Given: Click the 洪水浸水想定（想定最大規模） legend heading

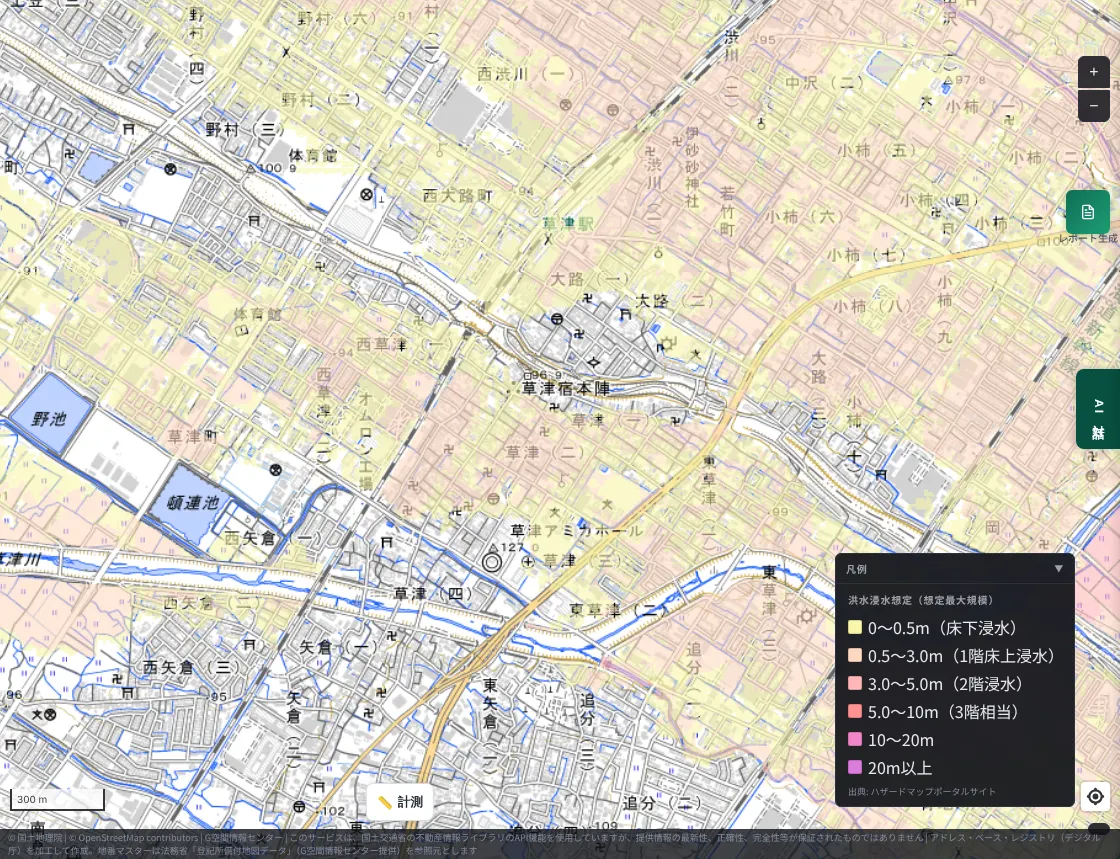Looking at the screenshot, I should pos(921,601).
